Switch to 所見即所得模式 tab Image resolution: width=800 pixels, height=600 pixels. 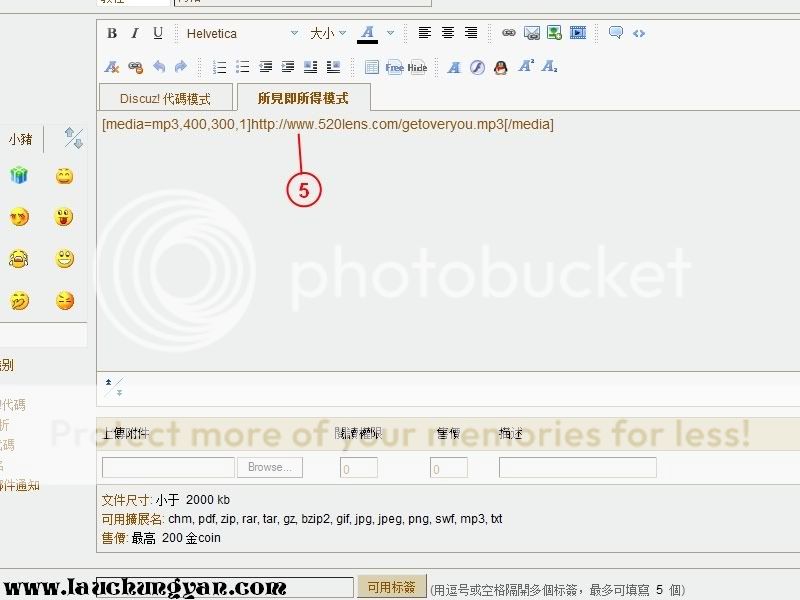point(303,97)
